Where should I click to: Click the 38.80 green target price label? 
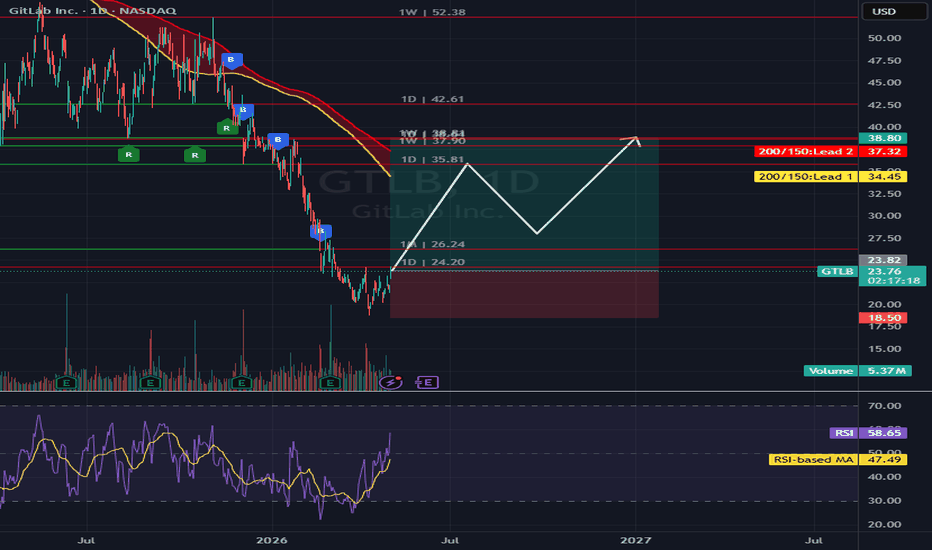[883, 138]
